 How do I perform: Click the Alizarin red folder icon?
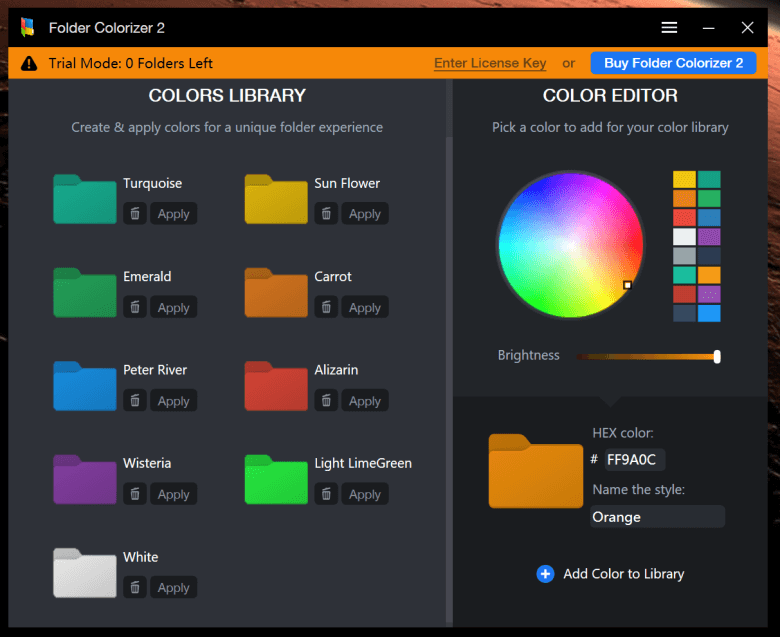276,386
